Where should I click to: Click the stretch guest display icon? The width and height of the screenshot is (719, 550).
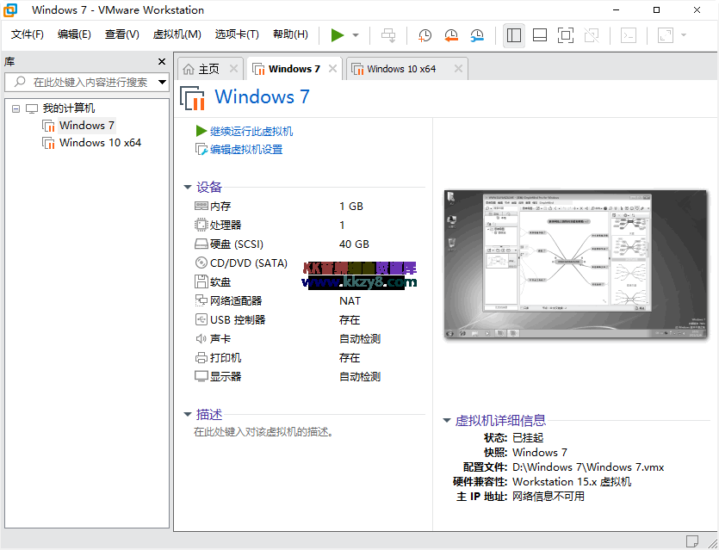click(665, 35)
